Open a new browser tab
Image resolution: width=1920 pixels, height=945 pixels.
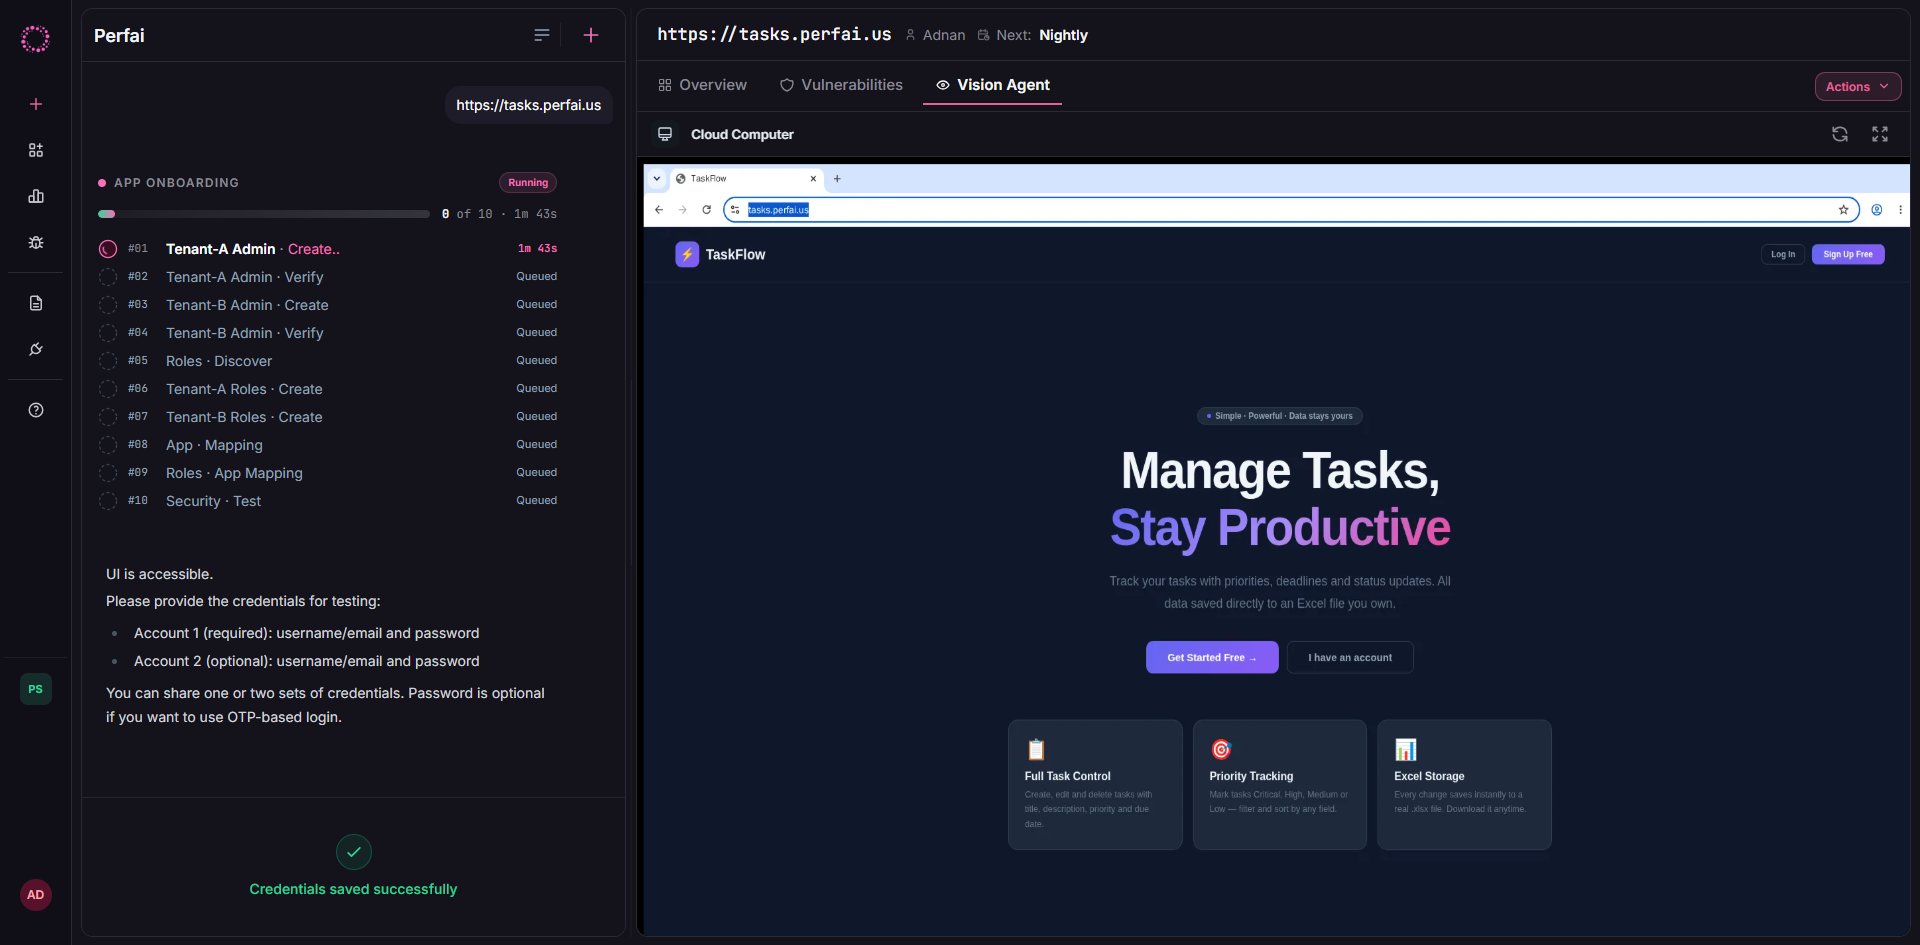(837, 179)
